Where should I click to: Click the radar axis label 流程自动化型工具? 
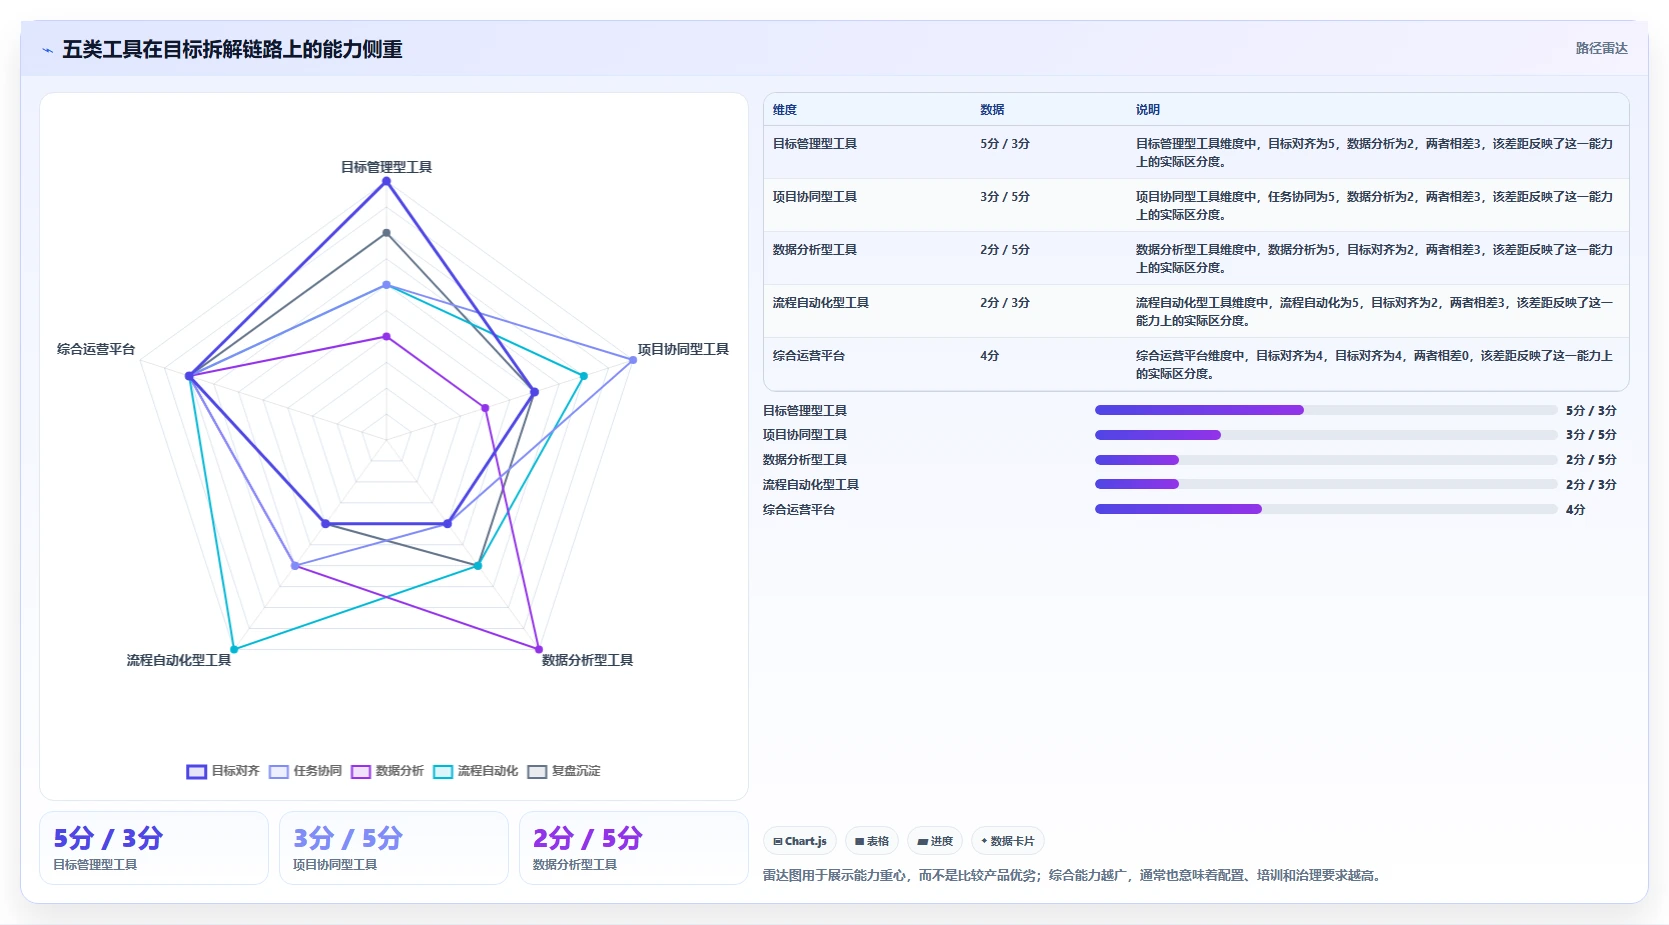point(179,660)
